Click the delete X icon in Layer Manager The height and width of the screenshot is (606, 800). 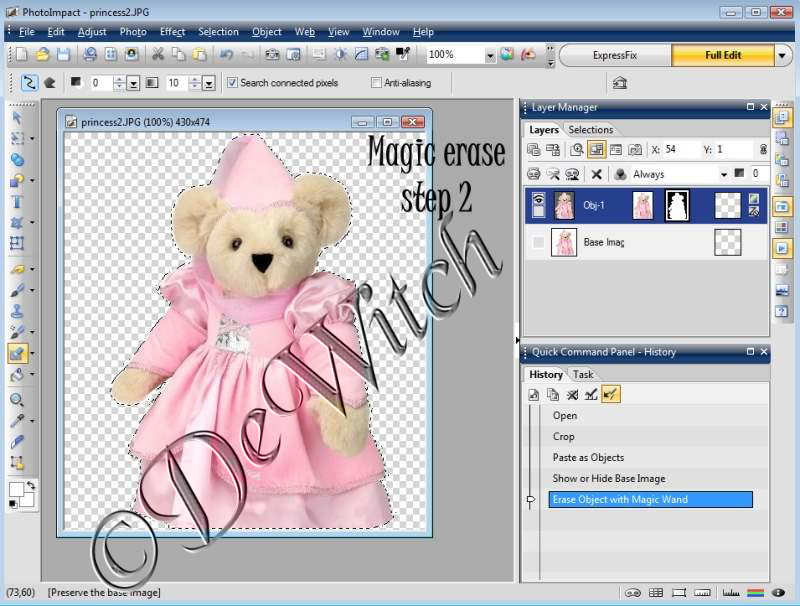pyautogui.click(x=597, y=174)
